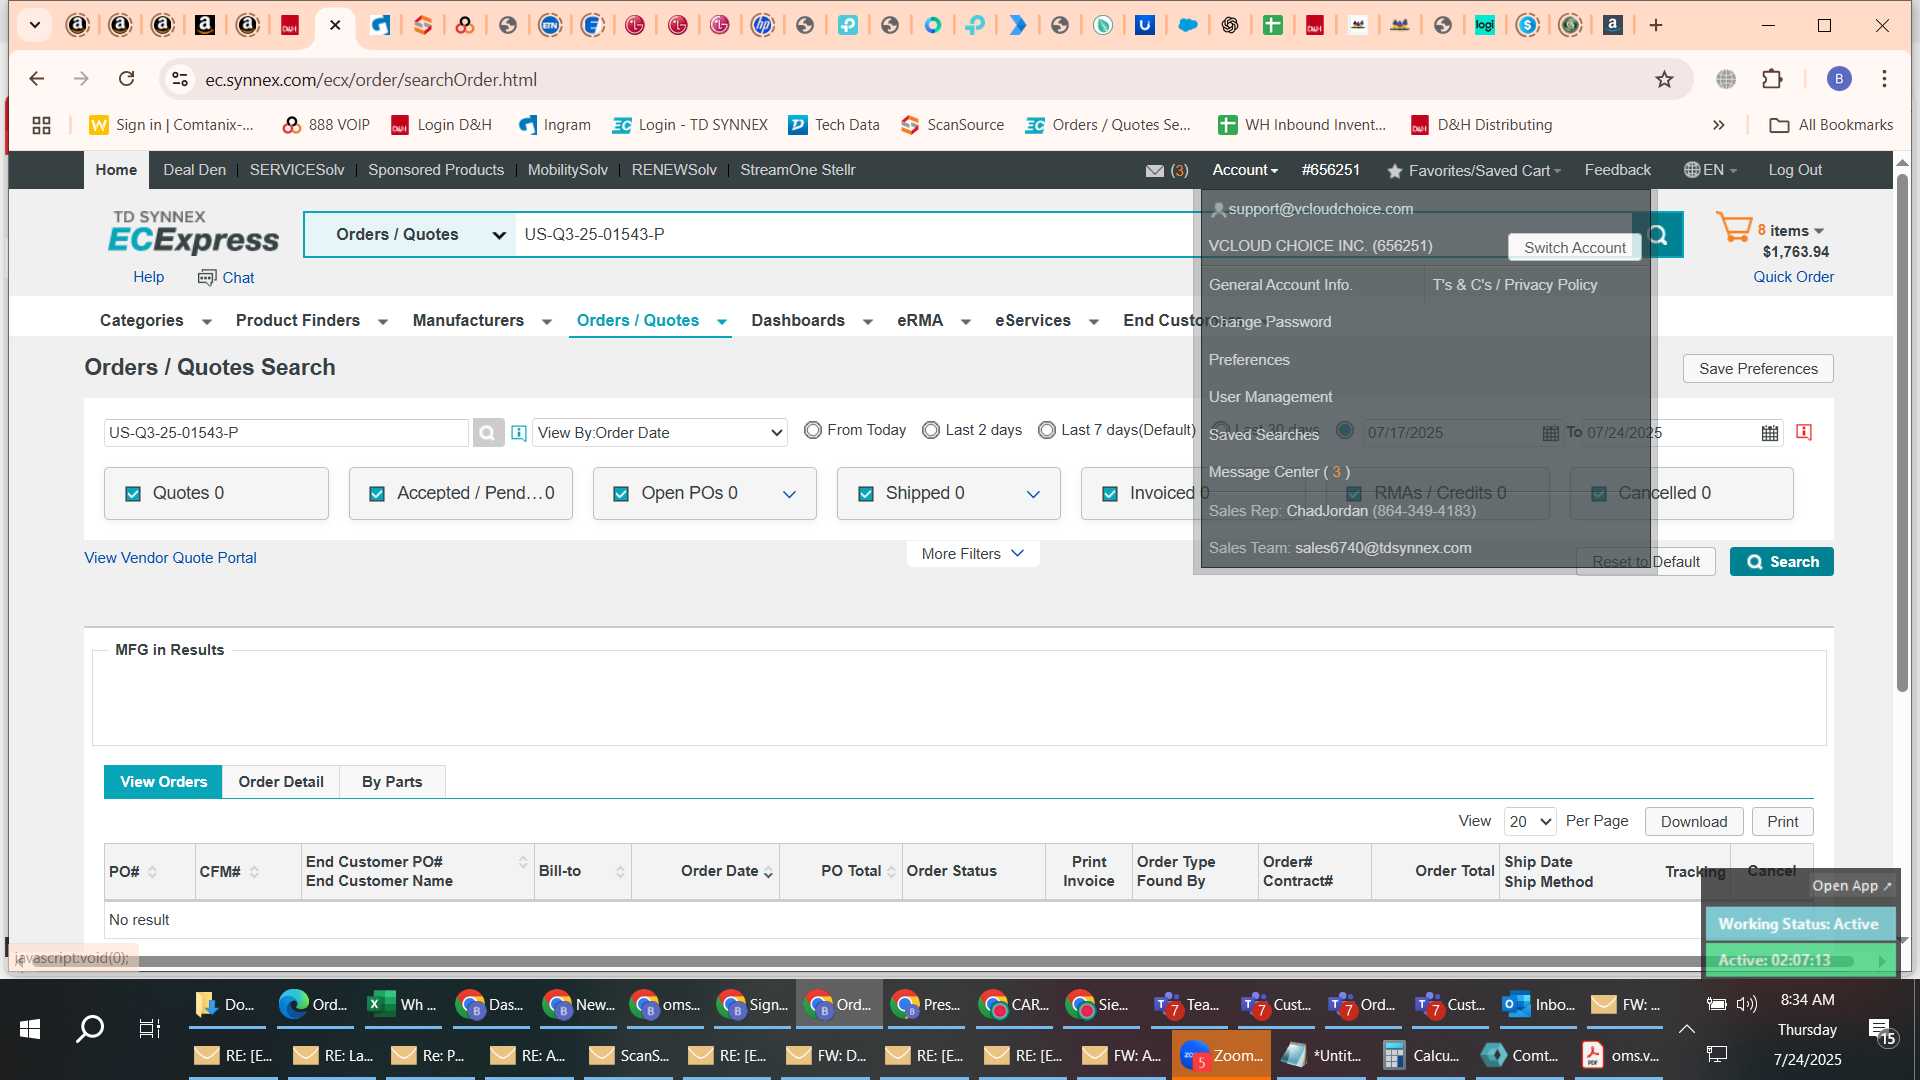Click the main search box with US-Q3-25-01543-P

point(860,234)
